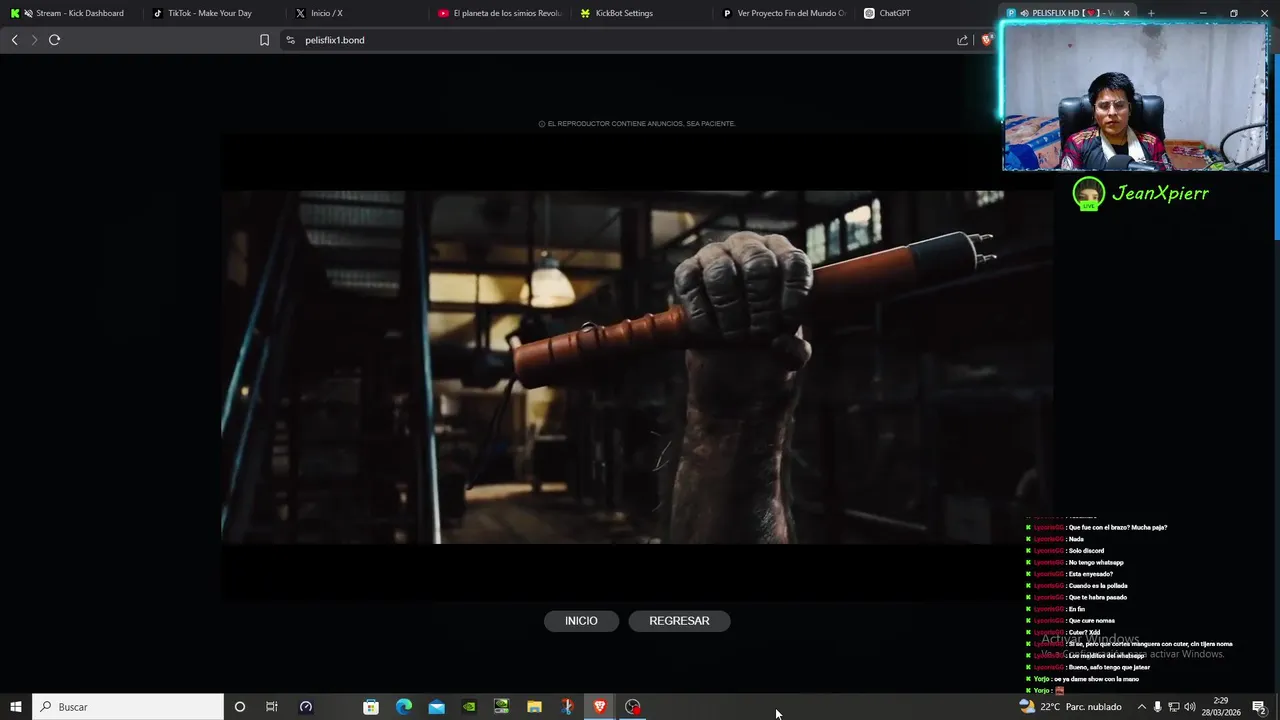Click the movie video player

[637, 367]
